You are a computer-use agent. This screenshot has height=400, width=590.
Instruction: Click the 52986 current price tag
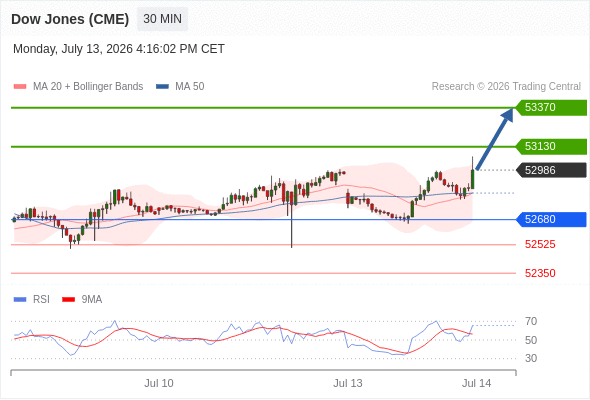[x=551, y=170]
